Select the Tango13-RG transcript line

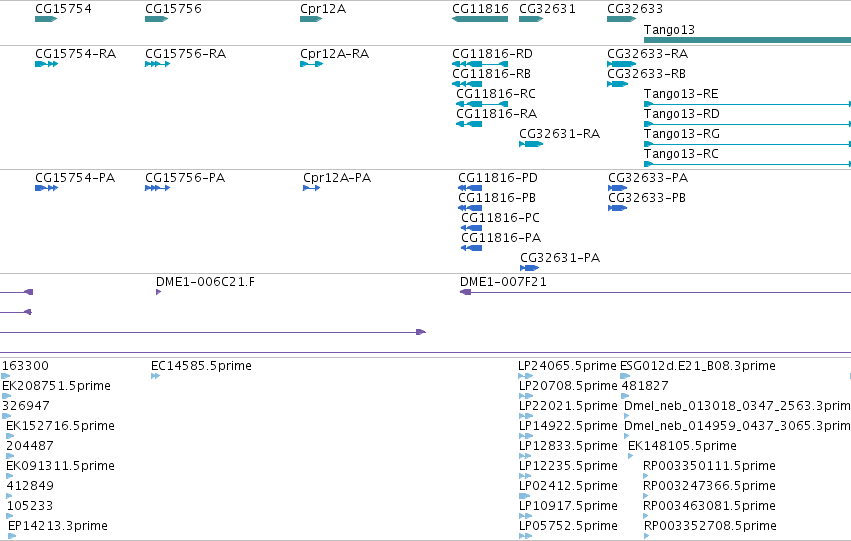point(747,144)
